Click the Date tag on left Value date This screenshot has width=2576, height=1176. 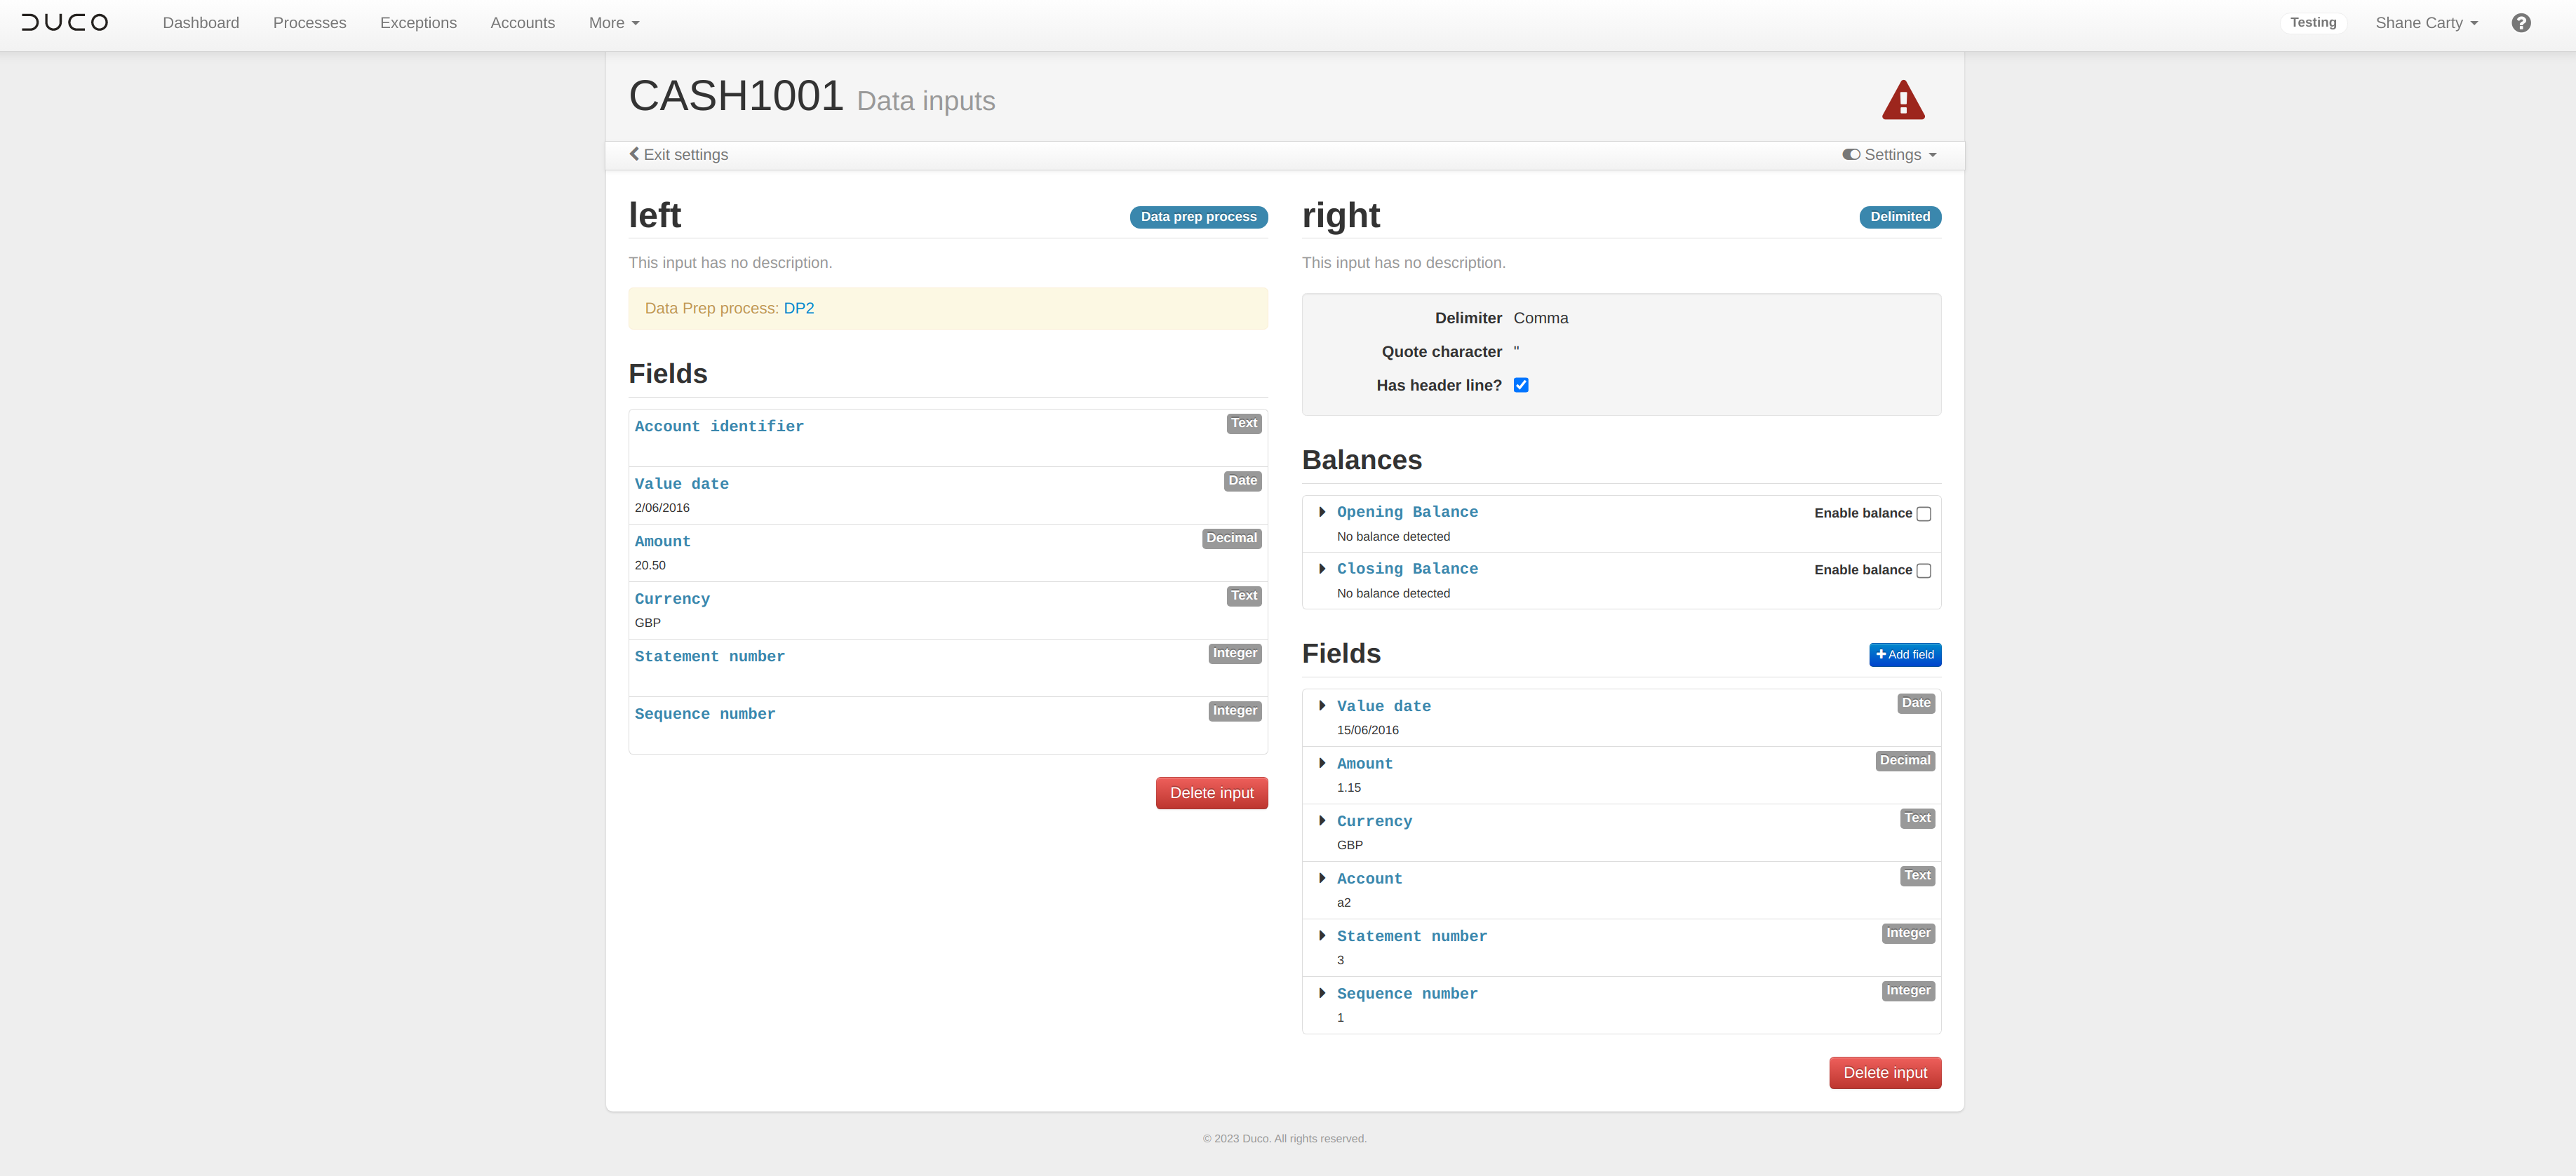point(1242,481)
